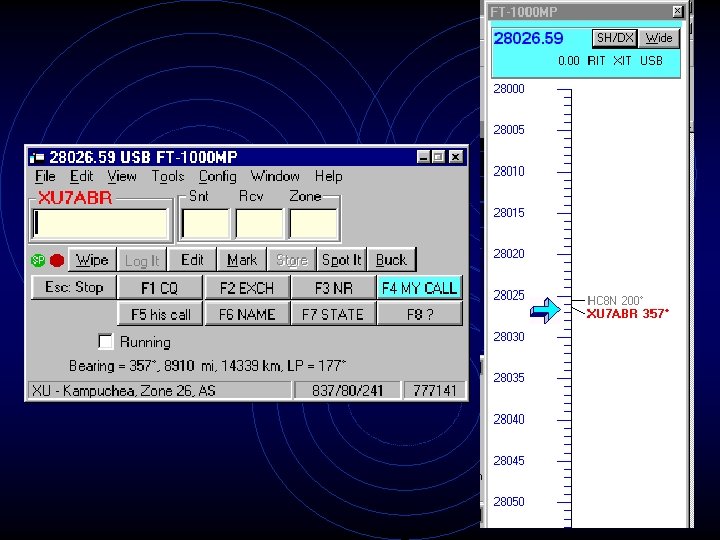This screenshot has height=540, width=720.
Task: Click the F7 STATE button
Action: click(x=333, y=314)
